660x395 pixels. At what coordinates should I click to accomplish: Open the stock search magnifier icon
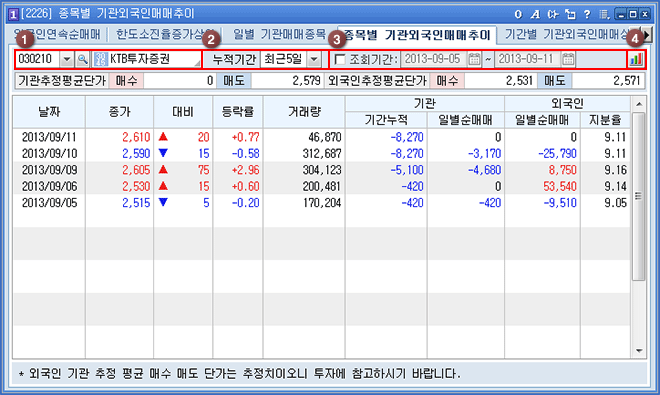pos(82,59)
